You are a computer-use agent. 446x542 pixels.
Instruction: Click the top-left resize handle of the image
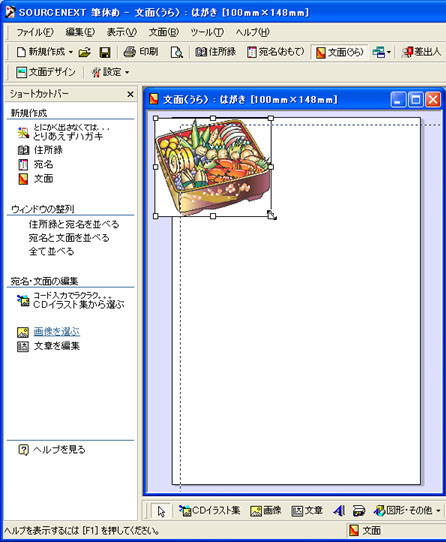(156, 118)
